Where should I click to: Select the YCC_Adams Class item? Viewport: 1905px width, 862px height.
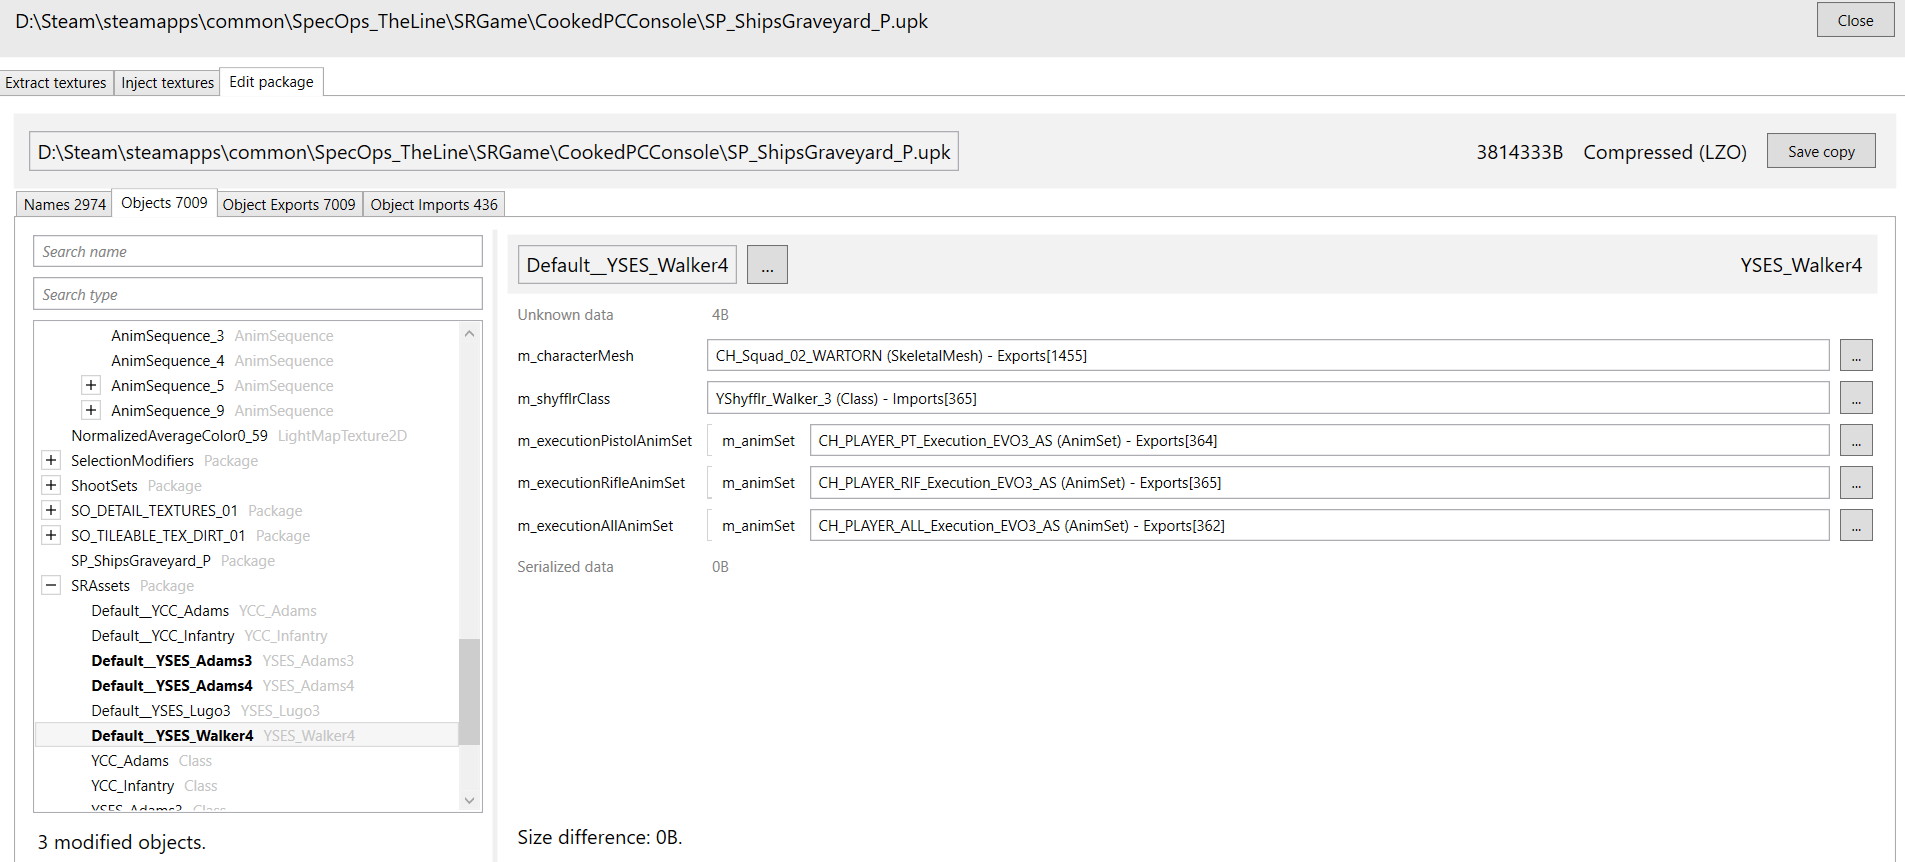pos(130,761)
